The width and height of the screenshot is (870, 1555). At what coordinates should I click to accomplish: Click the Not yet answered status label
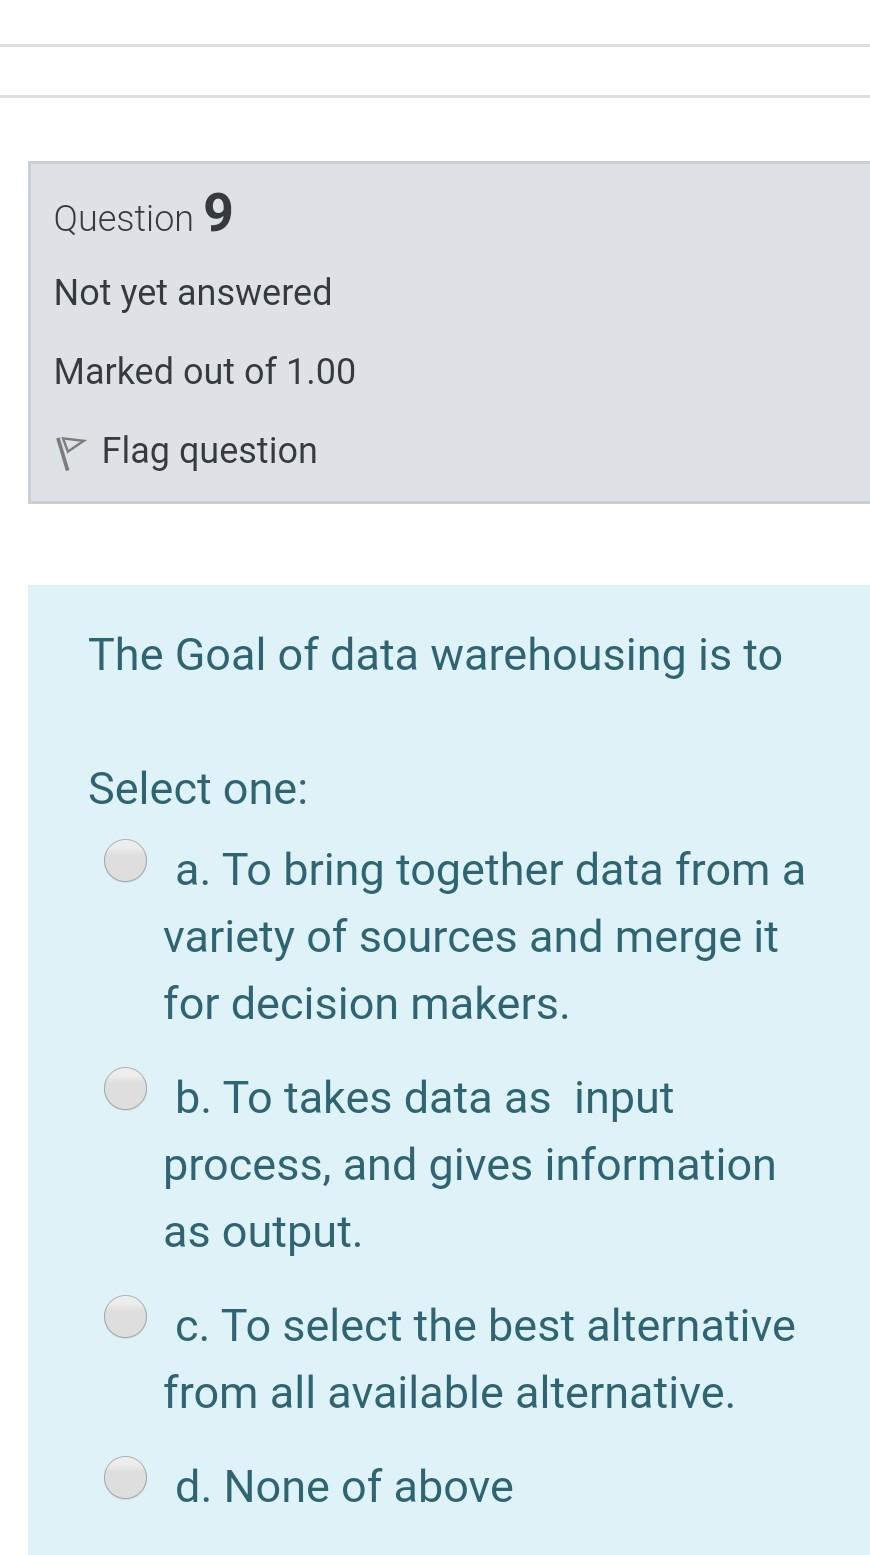click(x=192, y=292)
